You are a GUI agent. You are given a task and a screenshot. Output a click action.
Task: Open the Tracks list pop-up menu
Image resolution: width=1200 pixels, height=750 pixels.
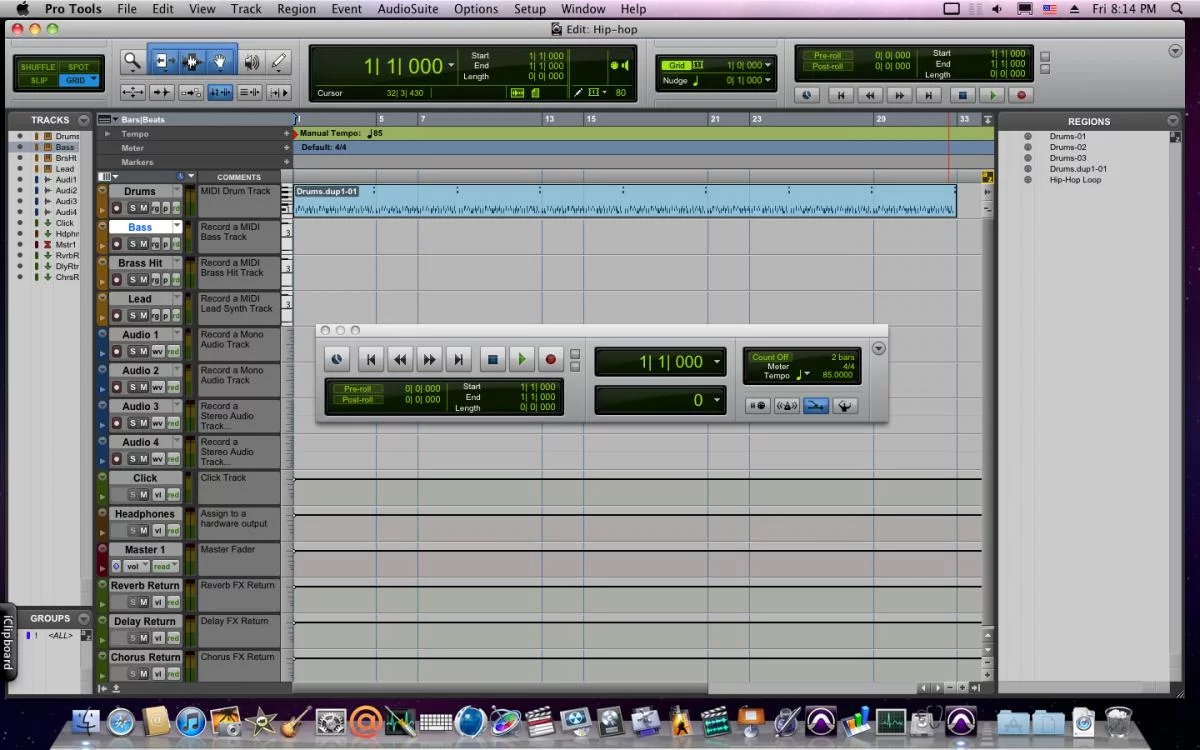coord(84,120)
